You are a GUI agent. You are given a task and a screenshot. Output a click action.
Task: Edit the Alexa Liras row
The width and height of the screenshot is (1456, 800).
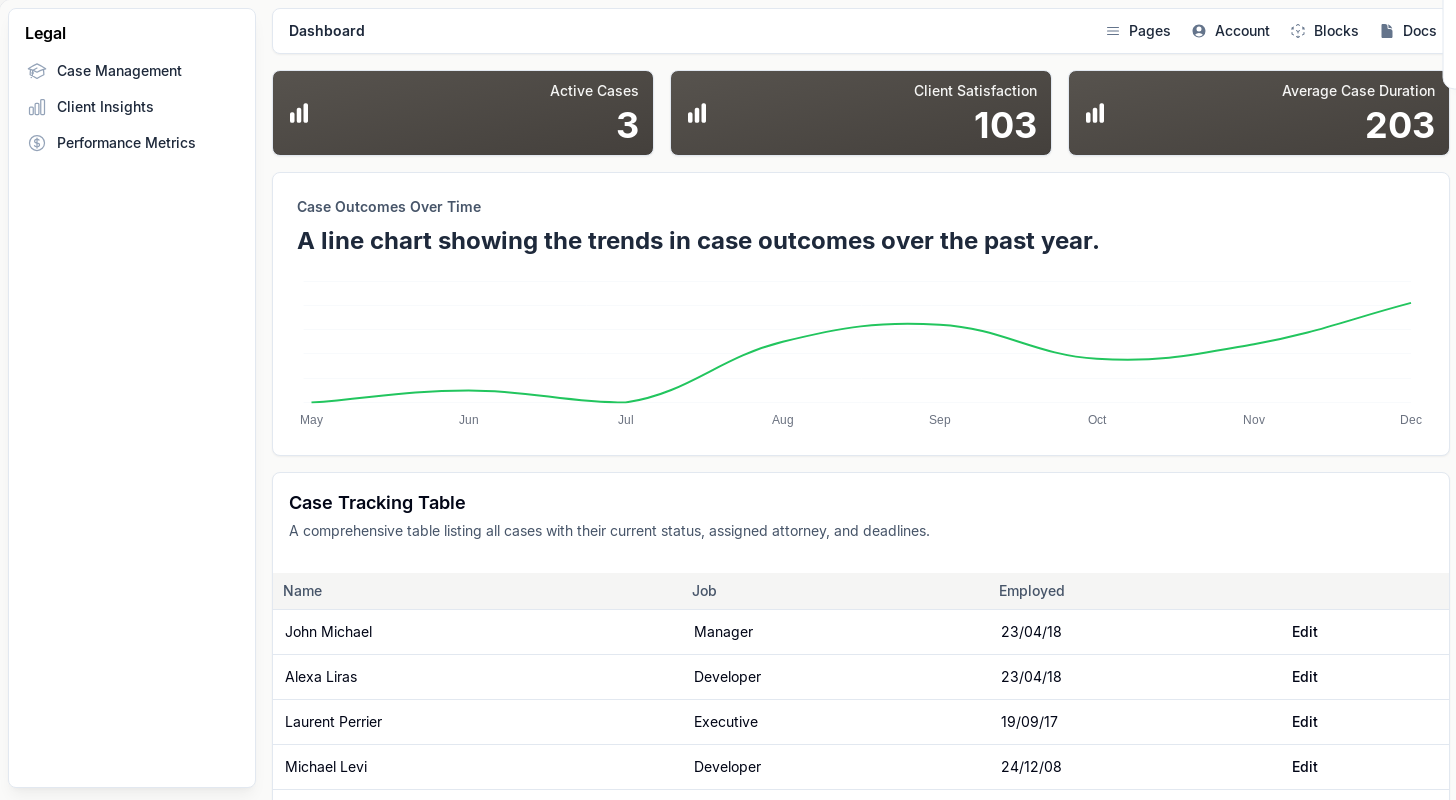pyautogui.click(x=1304, y=677)
